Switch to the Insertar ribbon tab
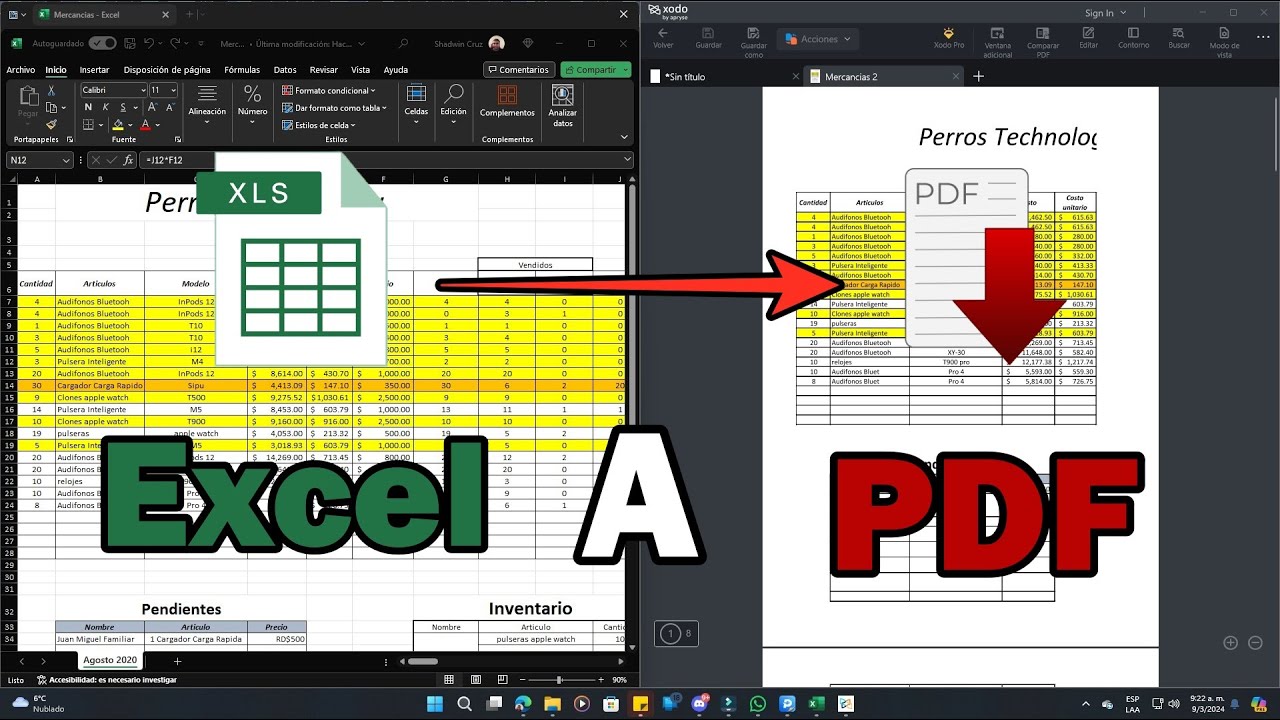1280x720 pixels. pos(94,70)
